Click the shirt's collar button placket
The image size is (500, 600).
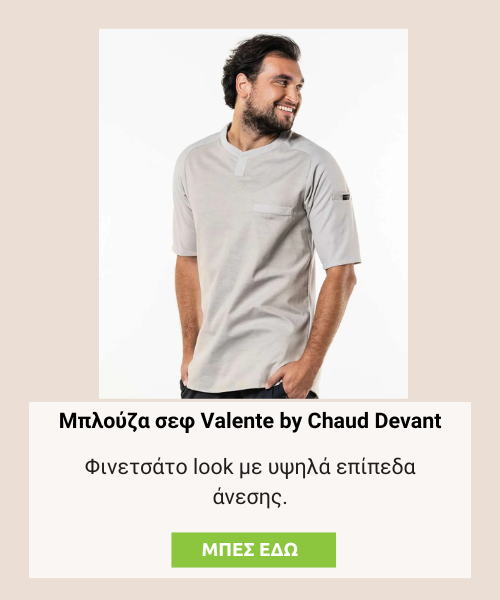pyautogui.click(x=242, y=165)
